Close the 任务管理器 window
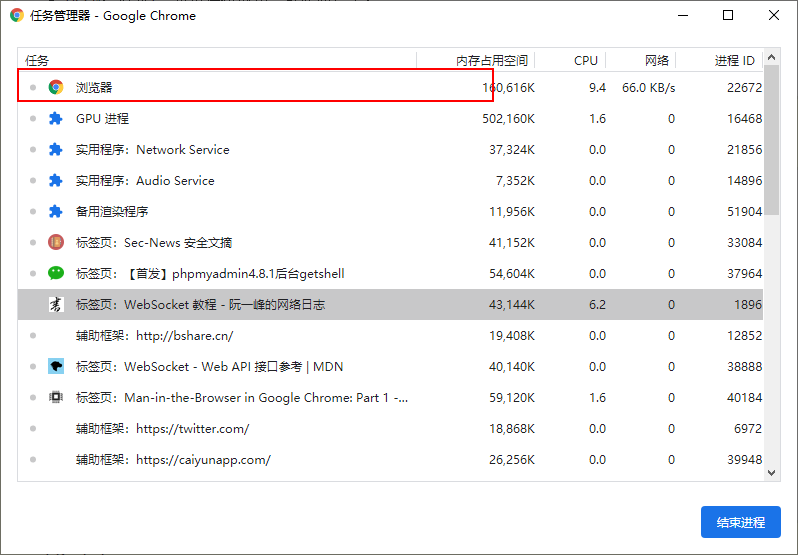Viewport: 798px width, 555px height. [774, 15]
